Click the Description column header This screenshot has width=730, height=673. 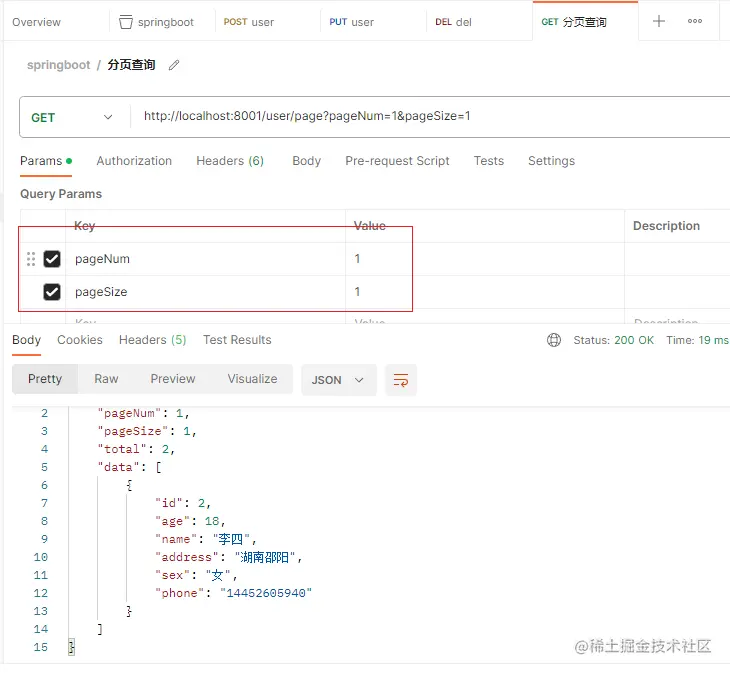click(x=666, y=226)
